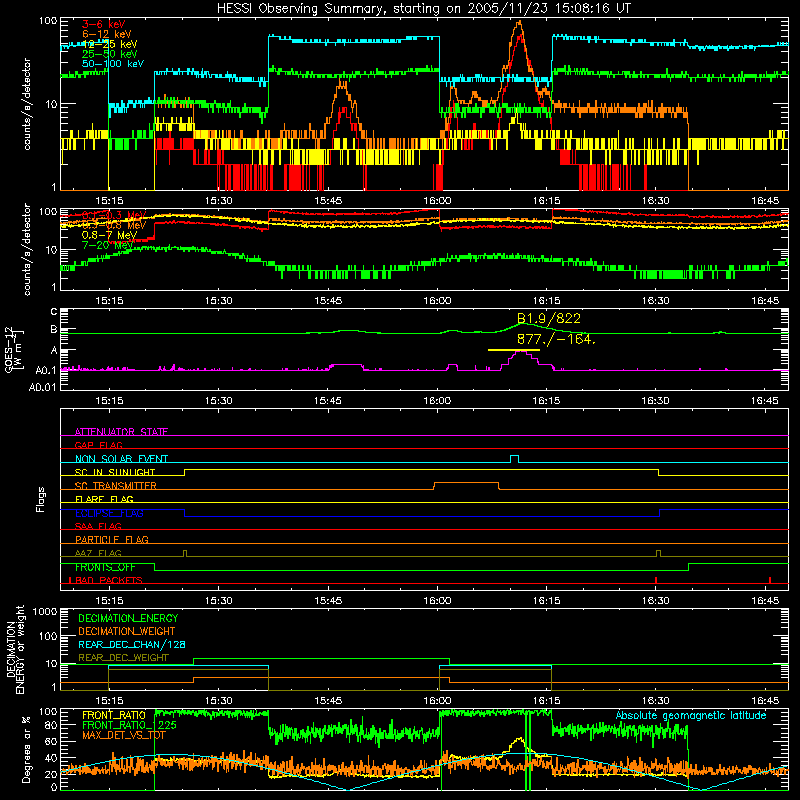
Task: Click the SAA FLAG label
Action: click(98, 527)
